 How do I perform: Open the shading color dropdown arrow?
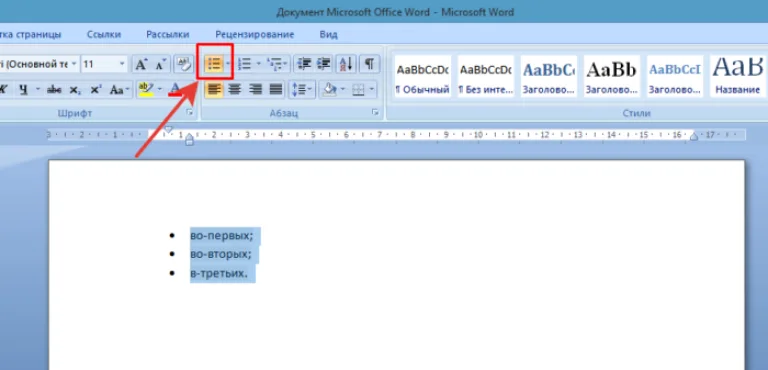tap(343, 89)
